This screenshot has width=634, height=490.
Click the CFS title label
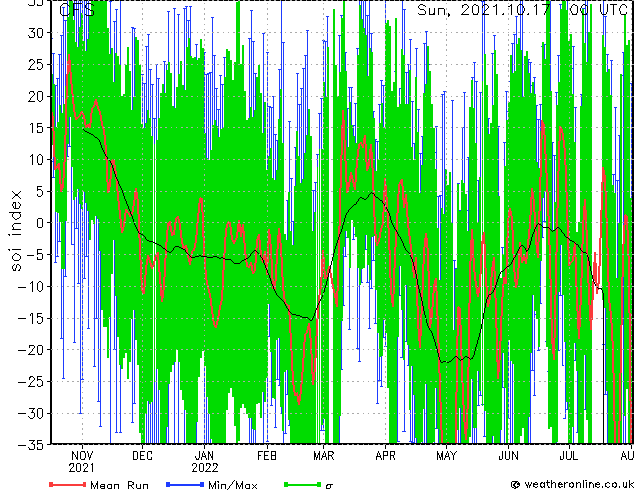(x=77, y=10)
